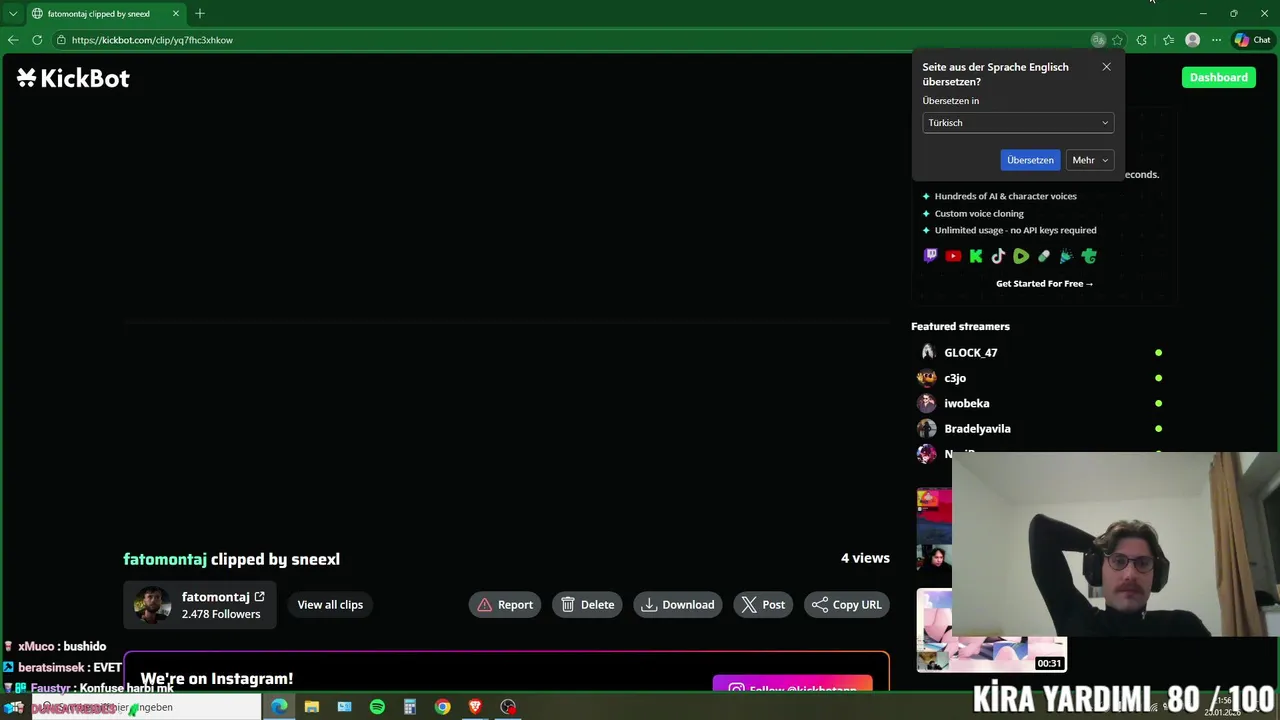Click the Rumble platform icon
The width and height of the screenshot is (1280, 720).
coord(1021,256)
